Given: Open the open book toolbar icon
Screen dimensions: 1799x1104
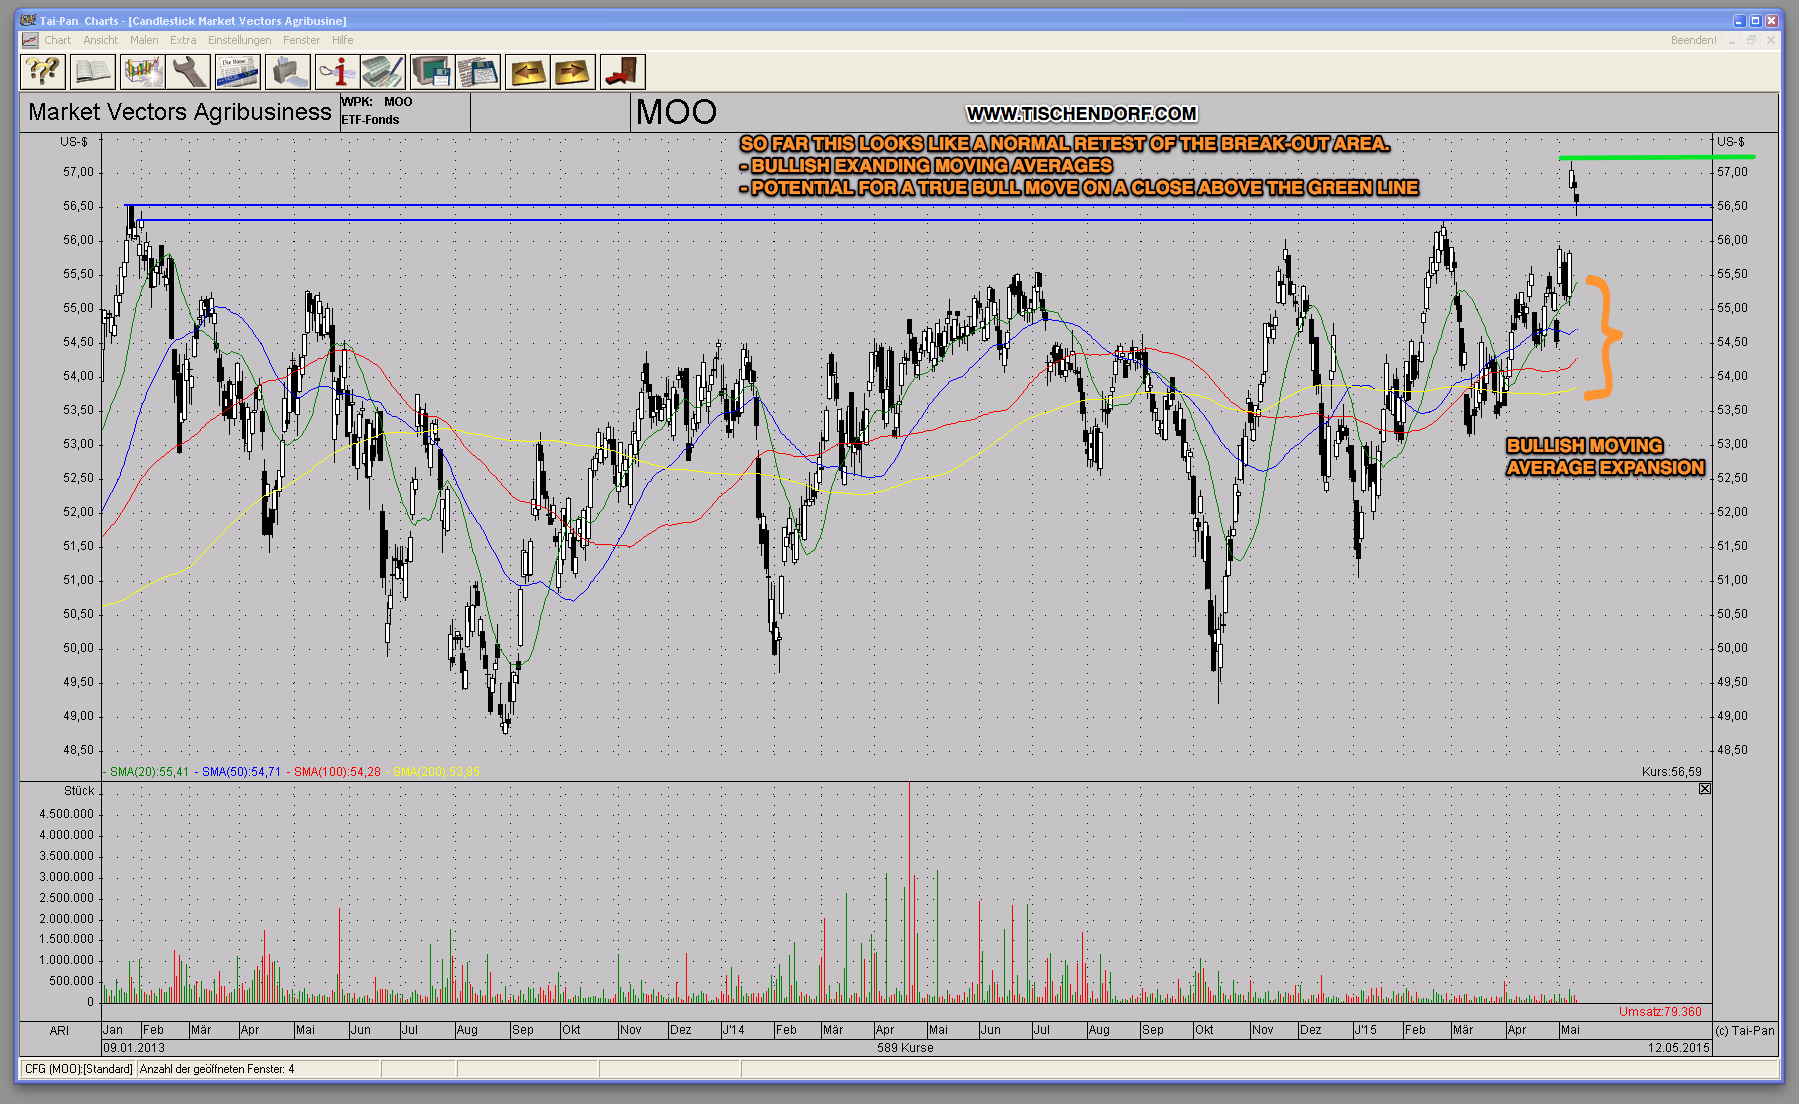Looking at the screenshot, I should pos(92,72).
